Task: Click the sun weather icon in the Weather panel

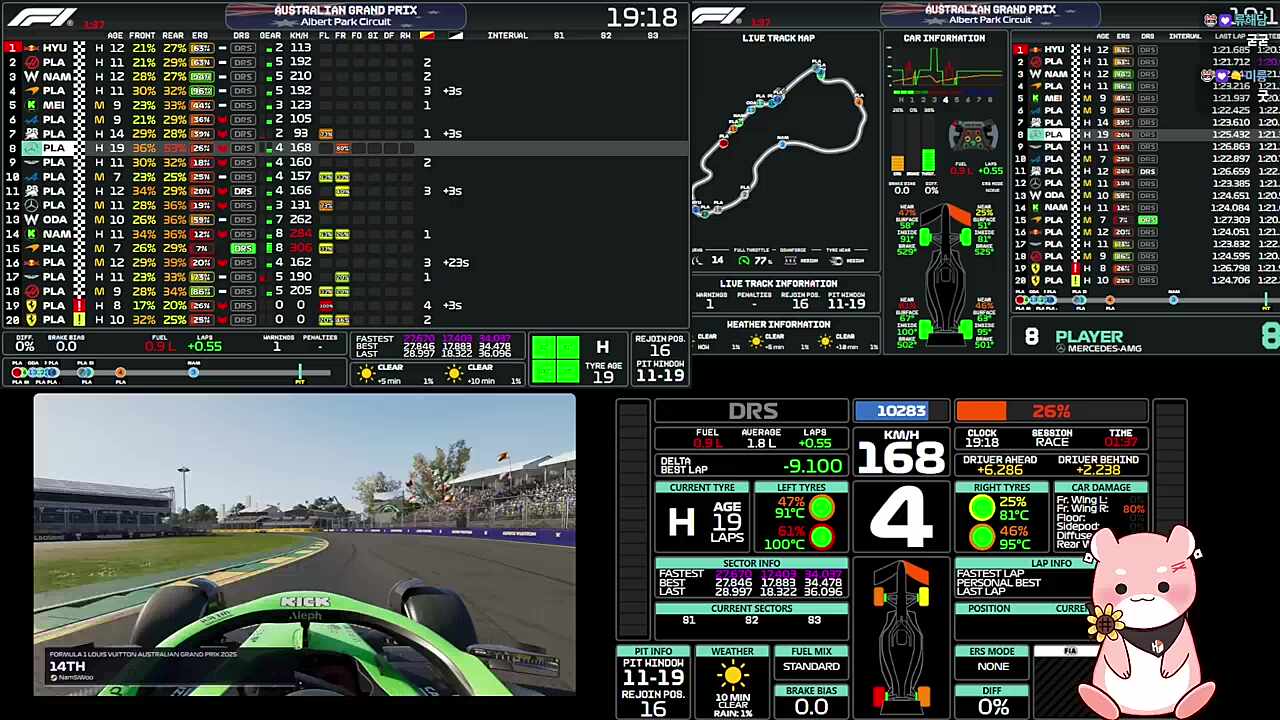Action: click(732, 676)
